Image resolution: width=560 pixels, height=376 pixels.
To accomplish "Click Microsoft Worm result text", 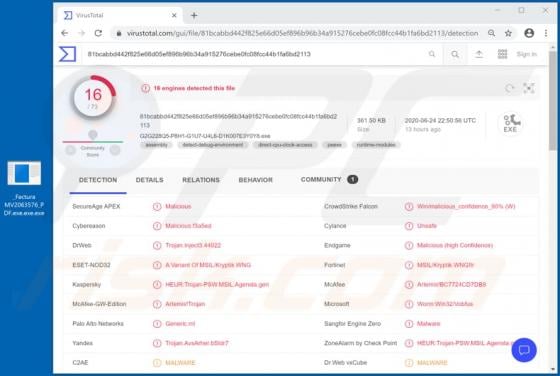I will [445, 304].
